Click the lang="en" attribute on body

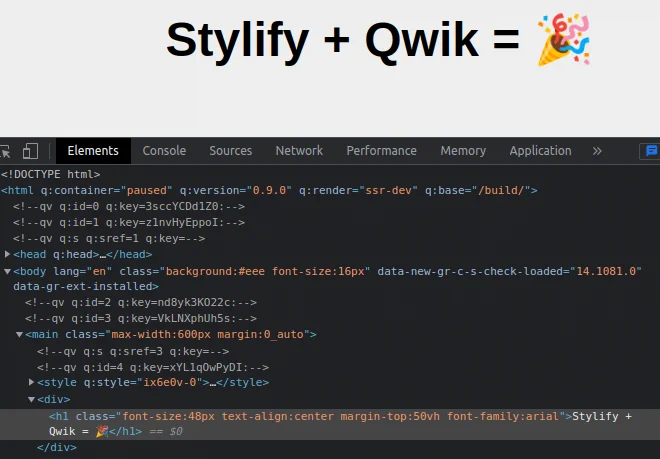82,271
